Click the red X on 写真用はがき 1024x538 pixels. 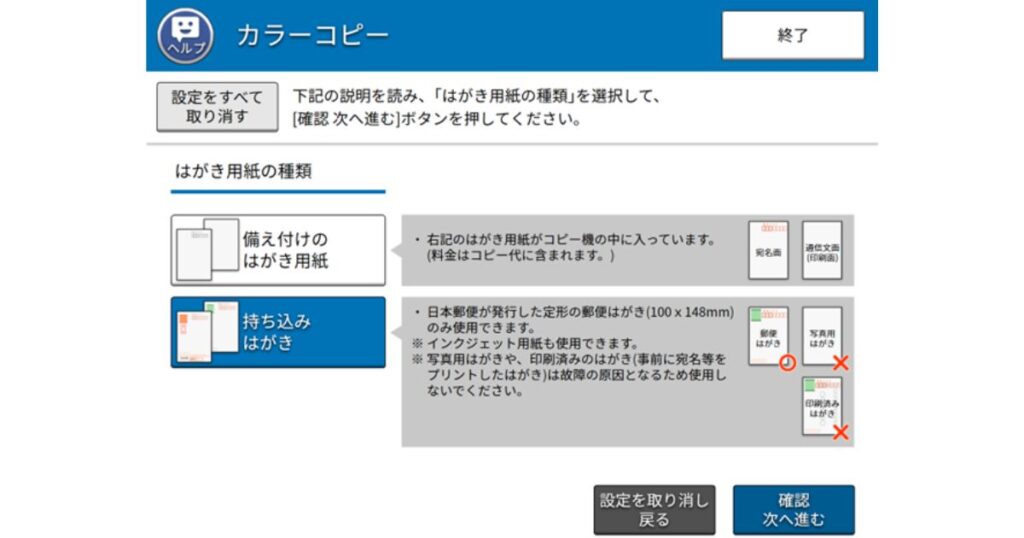[841, 363]
